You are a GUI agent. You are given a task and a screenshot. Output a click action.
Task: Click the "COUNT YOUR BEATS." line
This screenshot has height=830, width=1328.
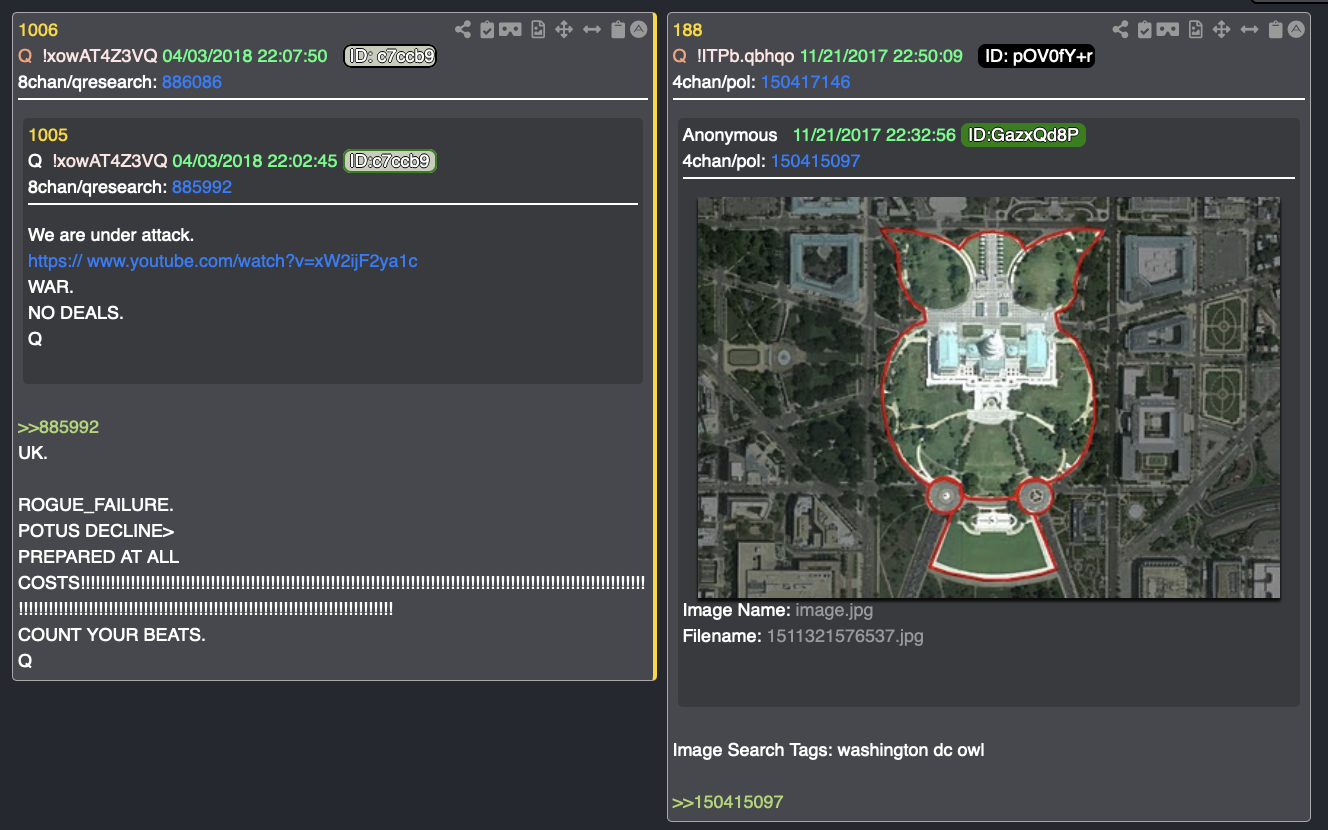[112, 635]
